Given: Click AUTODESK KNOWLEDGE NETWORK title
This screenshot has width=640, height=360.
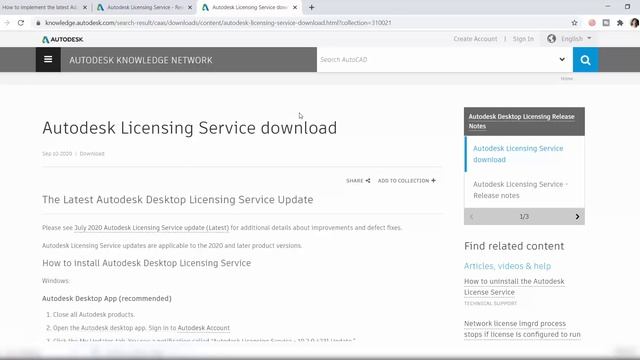Looking at the screenshot, I should pyautogui.click(x=141, y=60).
